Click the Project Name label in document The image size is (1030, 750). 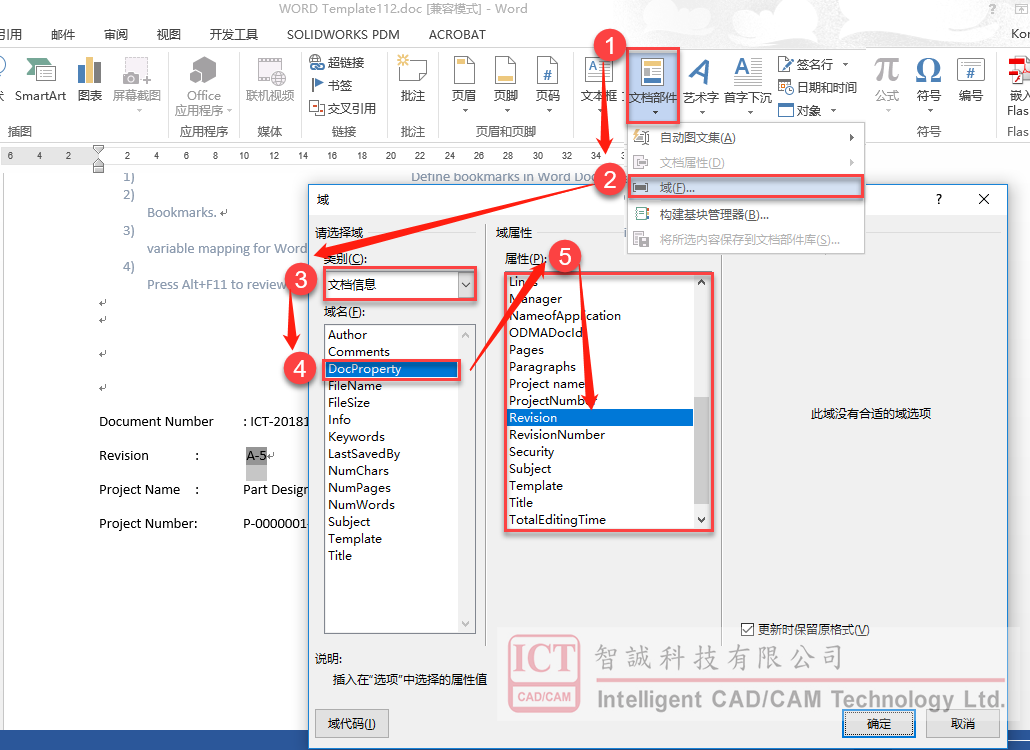click(139, 489)
